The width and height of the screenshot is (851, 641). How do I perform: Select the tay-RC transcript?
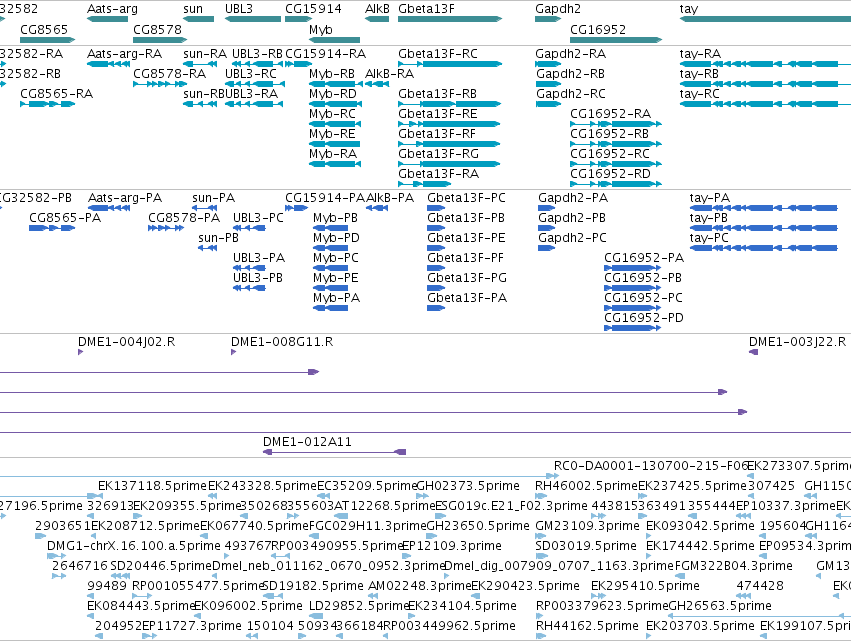pos(765,104)
